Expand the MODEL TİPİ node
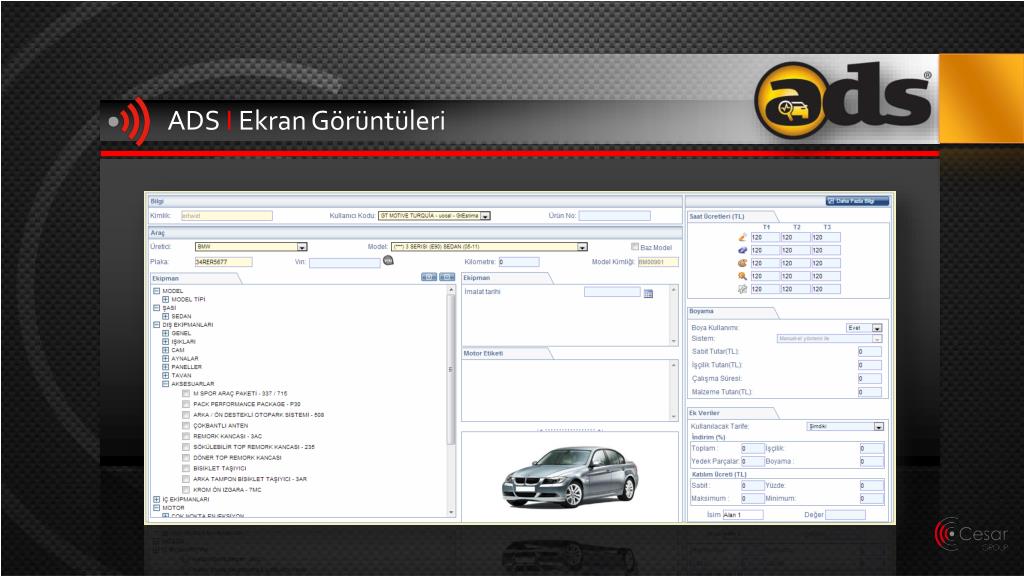 166,300
